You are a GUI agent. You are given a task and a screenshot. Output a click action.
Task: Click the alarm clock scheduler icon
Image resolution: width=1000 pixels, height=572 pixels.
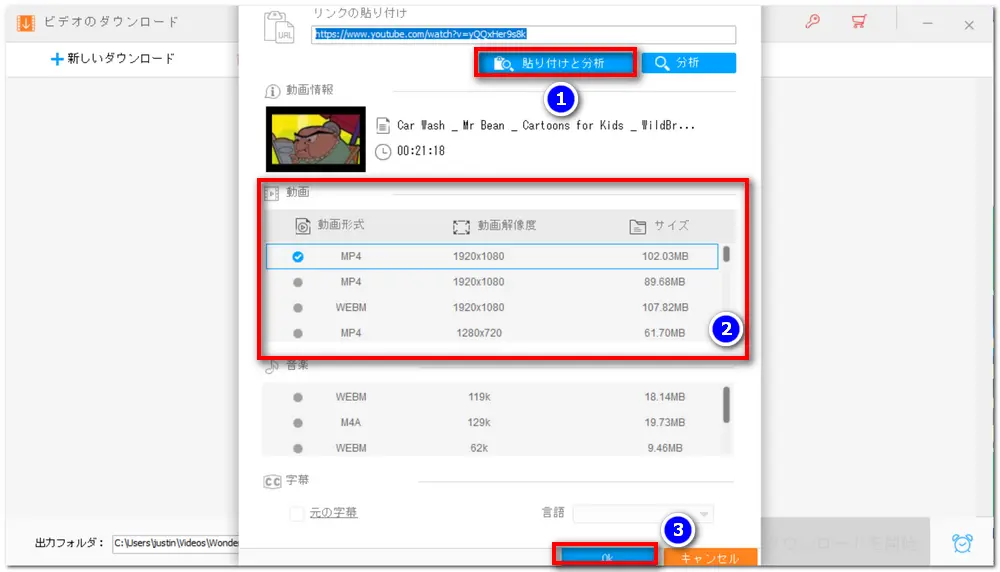coord(962,543)
